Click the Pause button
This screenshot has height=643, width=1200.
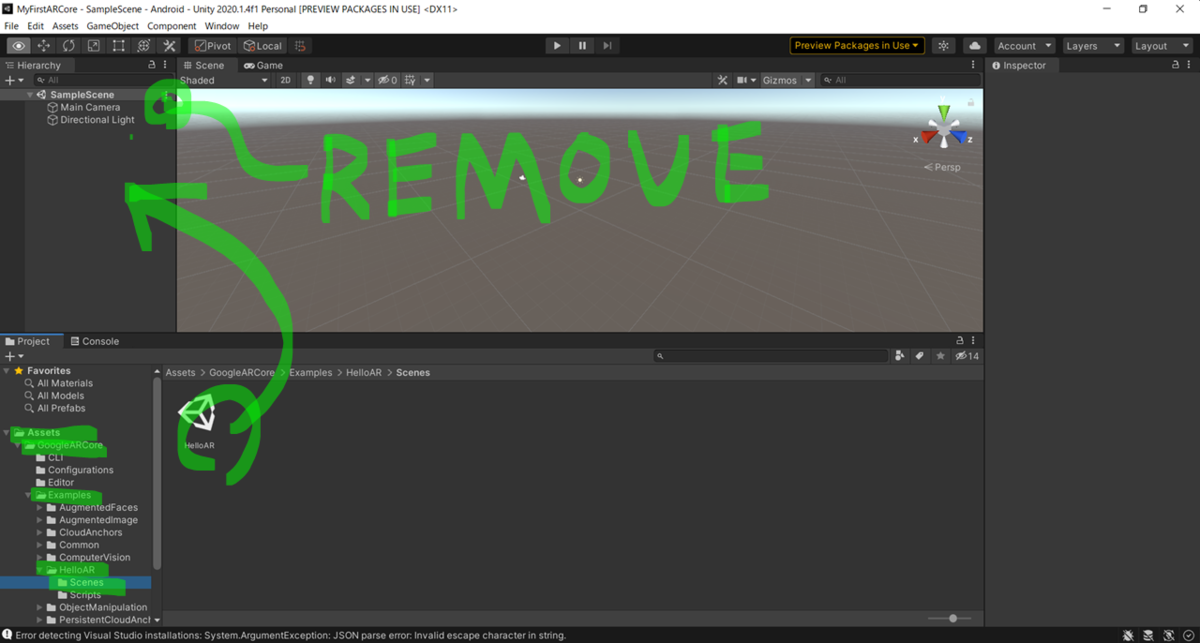click(x=582, y=46)
